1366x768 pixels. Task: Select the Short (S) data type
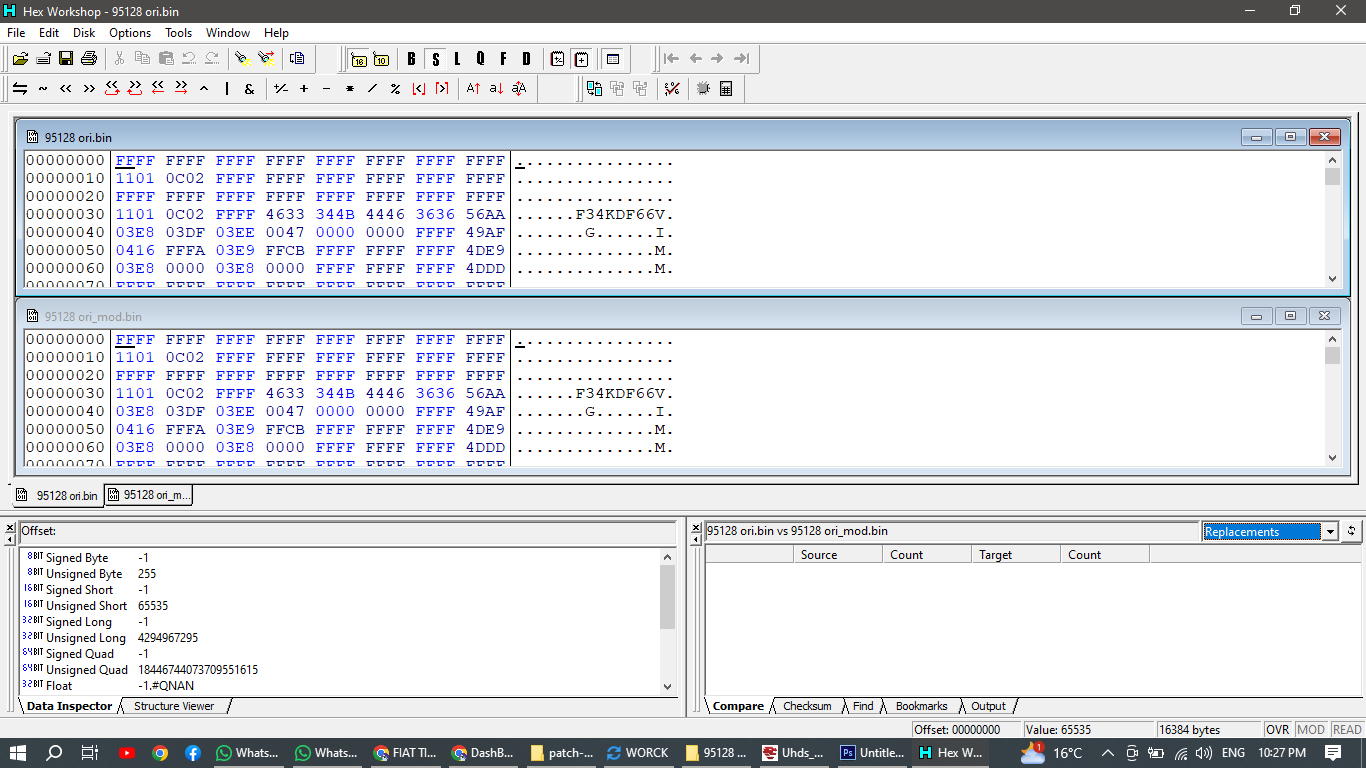435,59
